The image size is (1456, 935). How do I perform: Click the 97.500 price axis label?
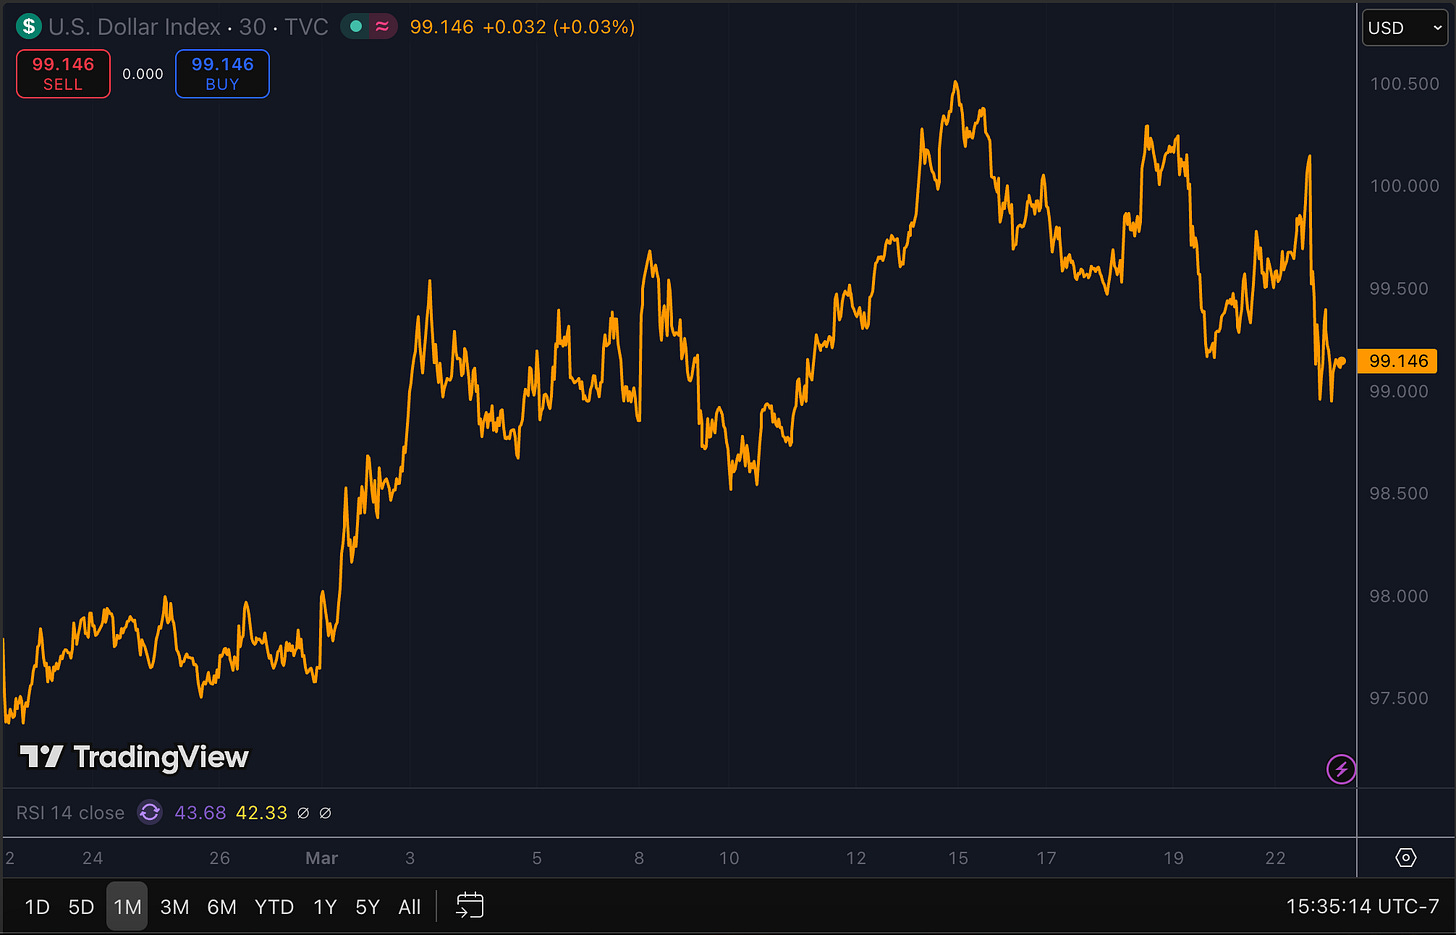click(x=1398, y=698)
